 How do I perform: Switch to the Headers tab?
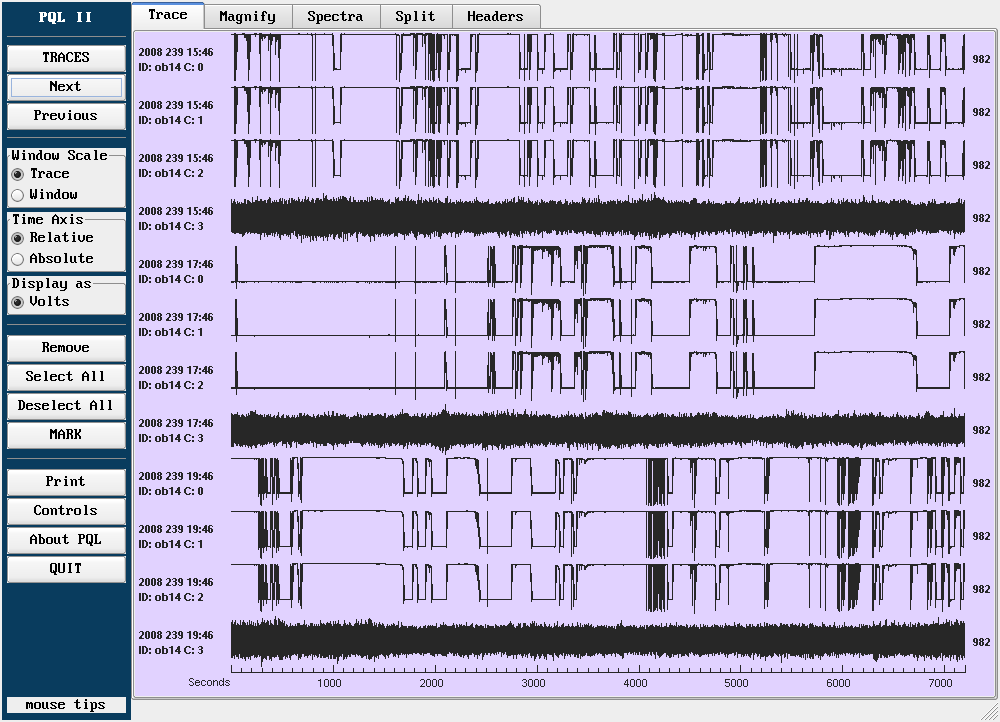click(495, 16)
